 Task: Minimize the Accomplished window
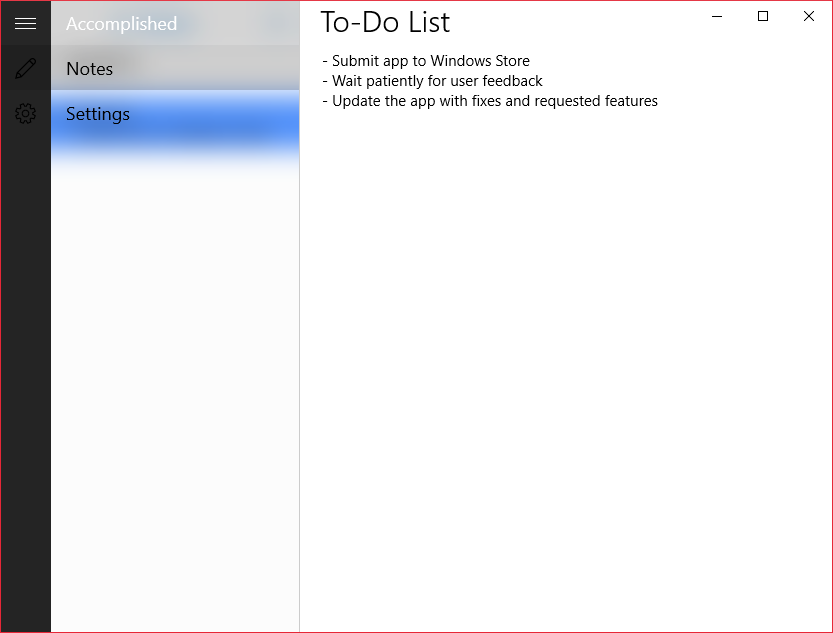(717, 16)
